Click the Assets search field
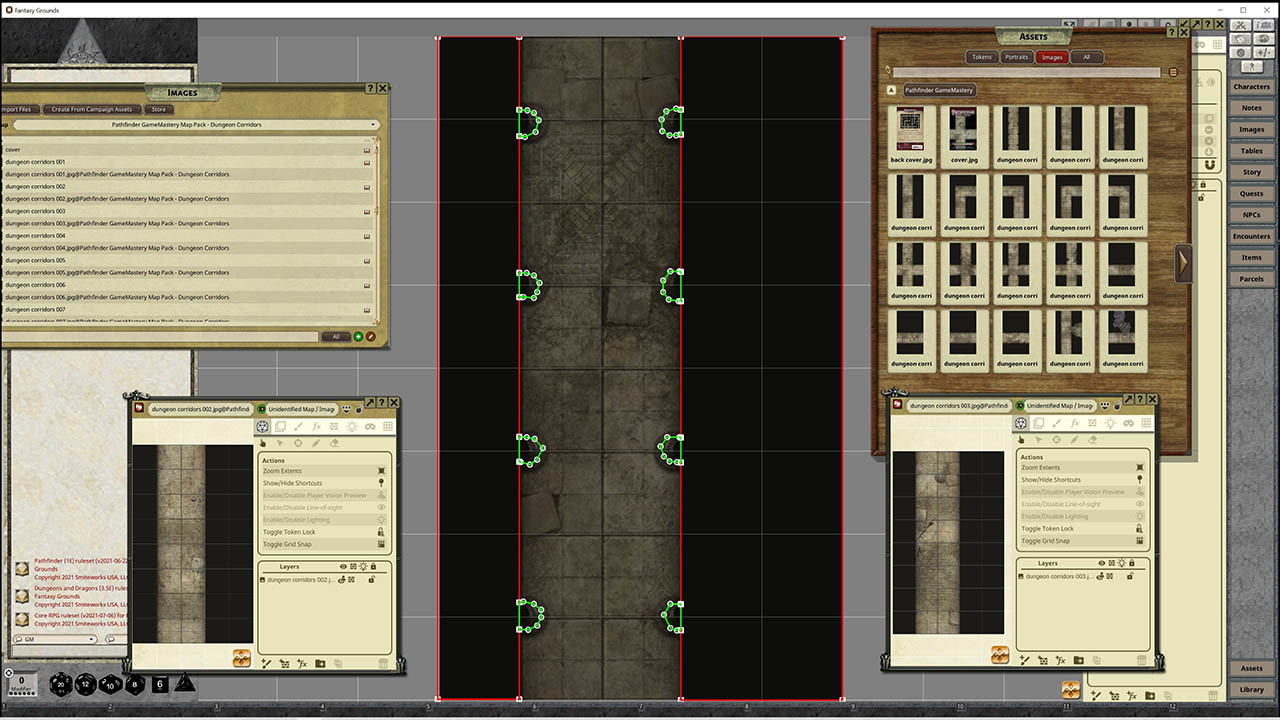The image size is (1280, 720). [1026, 72]
